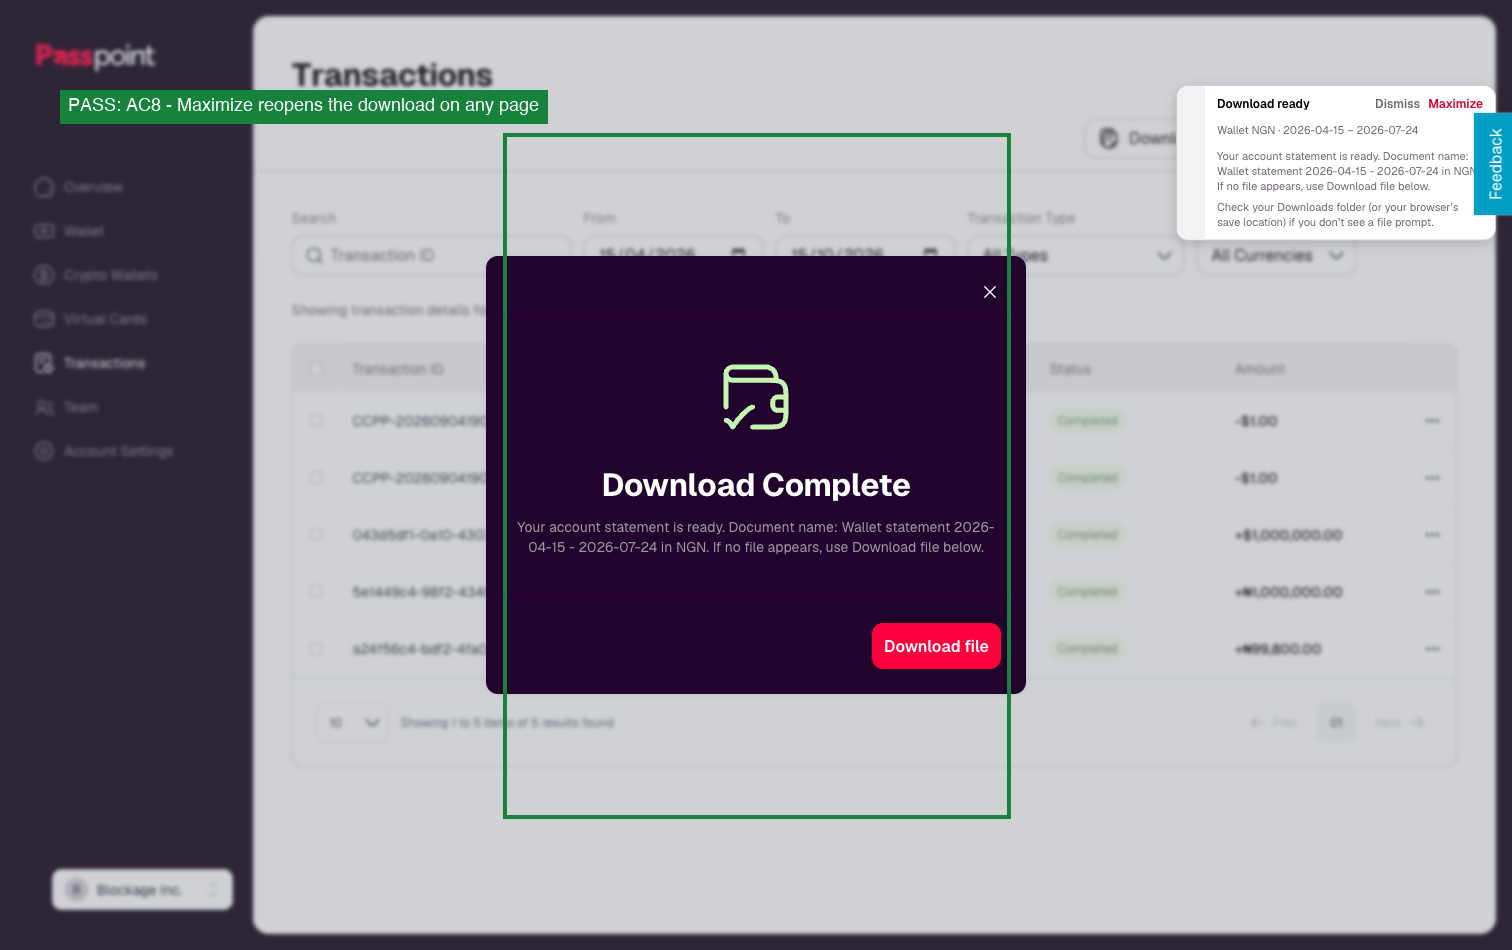This screenshot has width=1512, height=950.
Task: Expand the Blockage Inc. account switcher
Action: coord(142,889)
